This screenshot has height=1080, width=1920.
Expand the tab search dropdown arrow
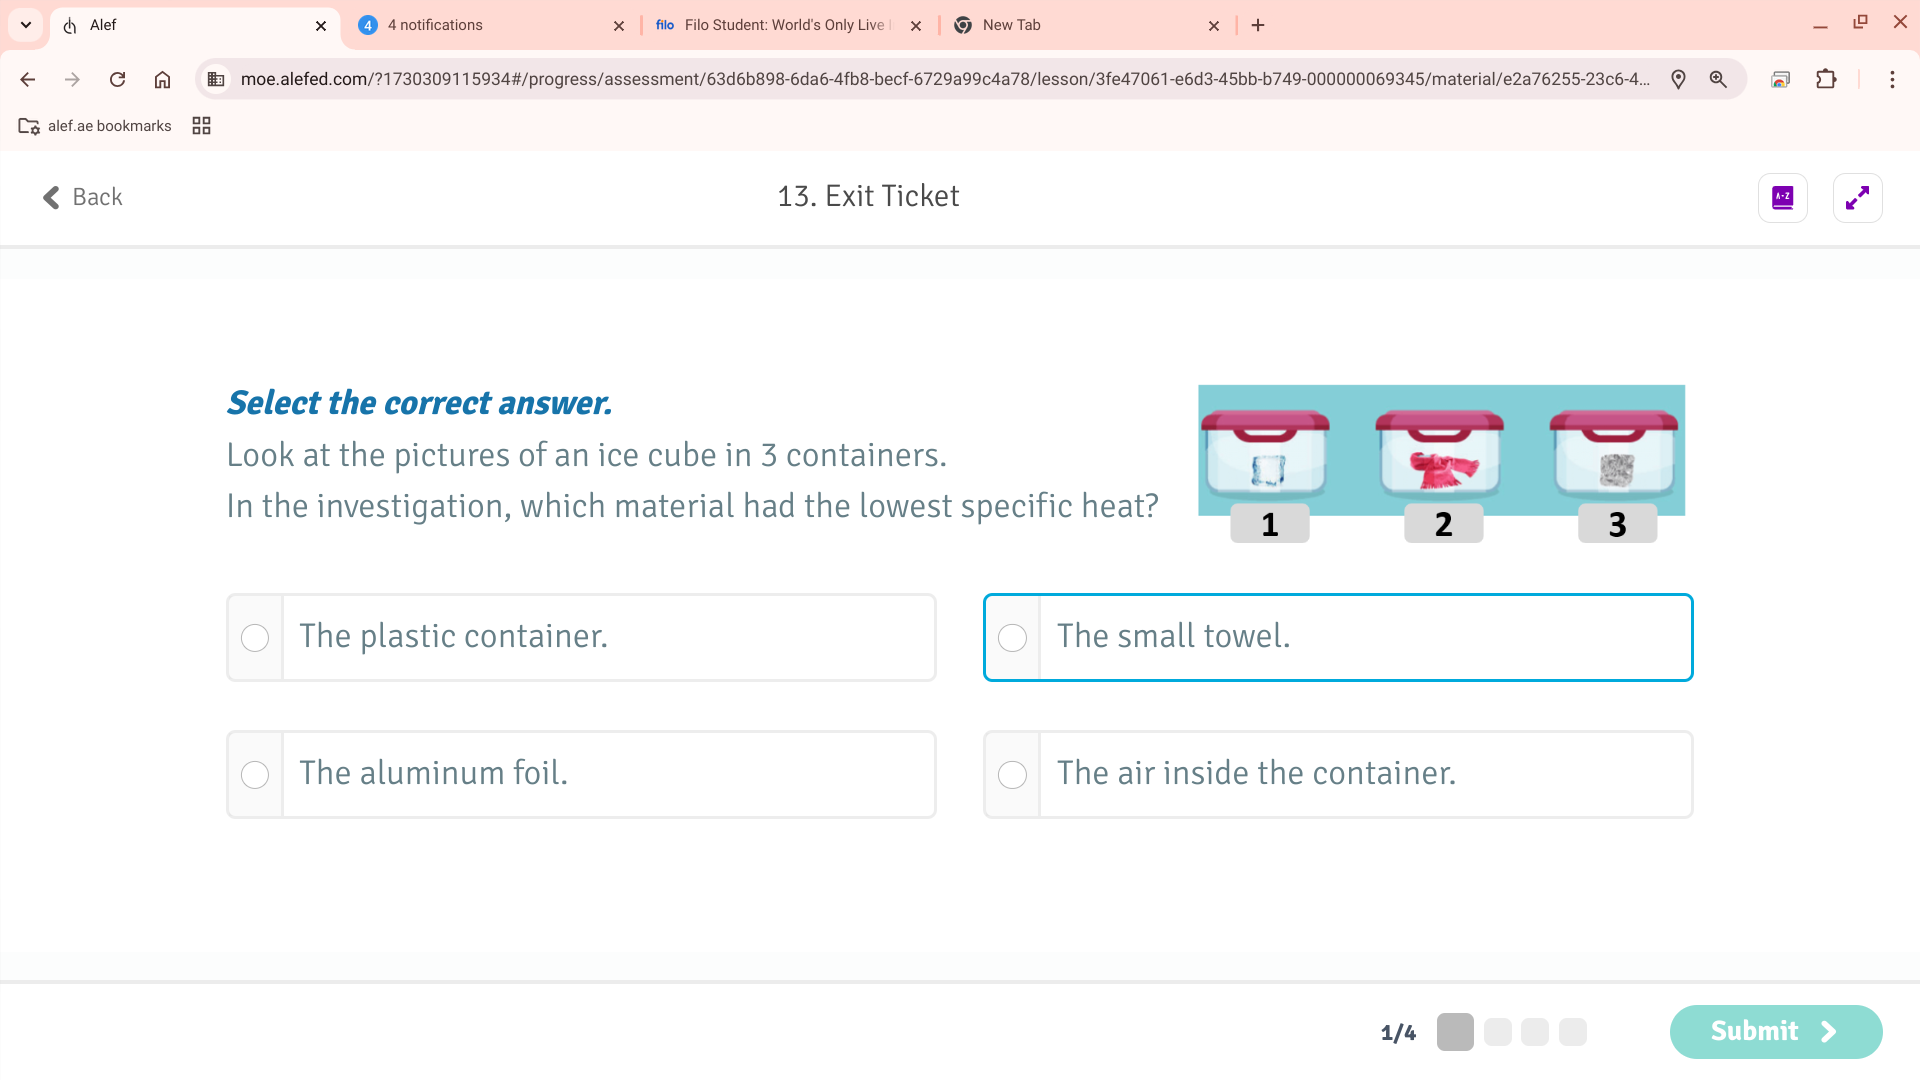26,25
